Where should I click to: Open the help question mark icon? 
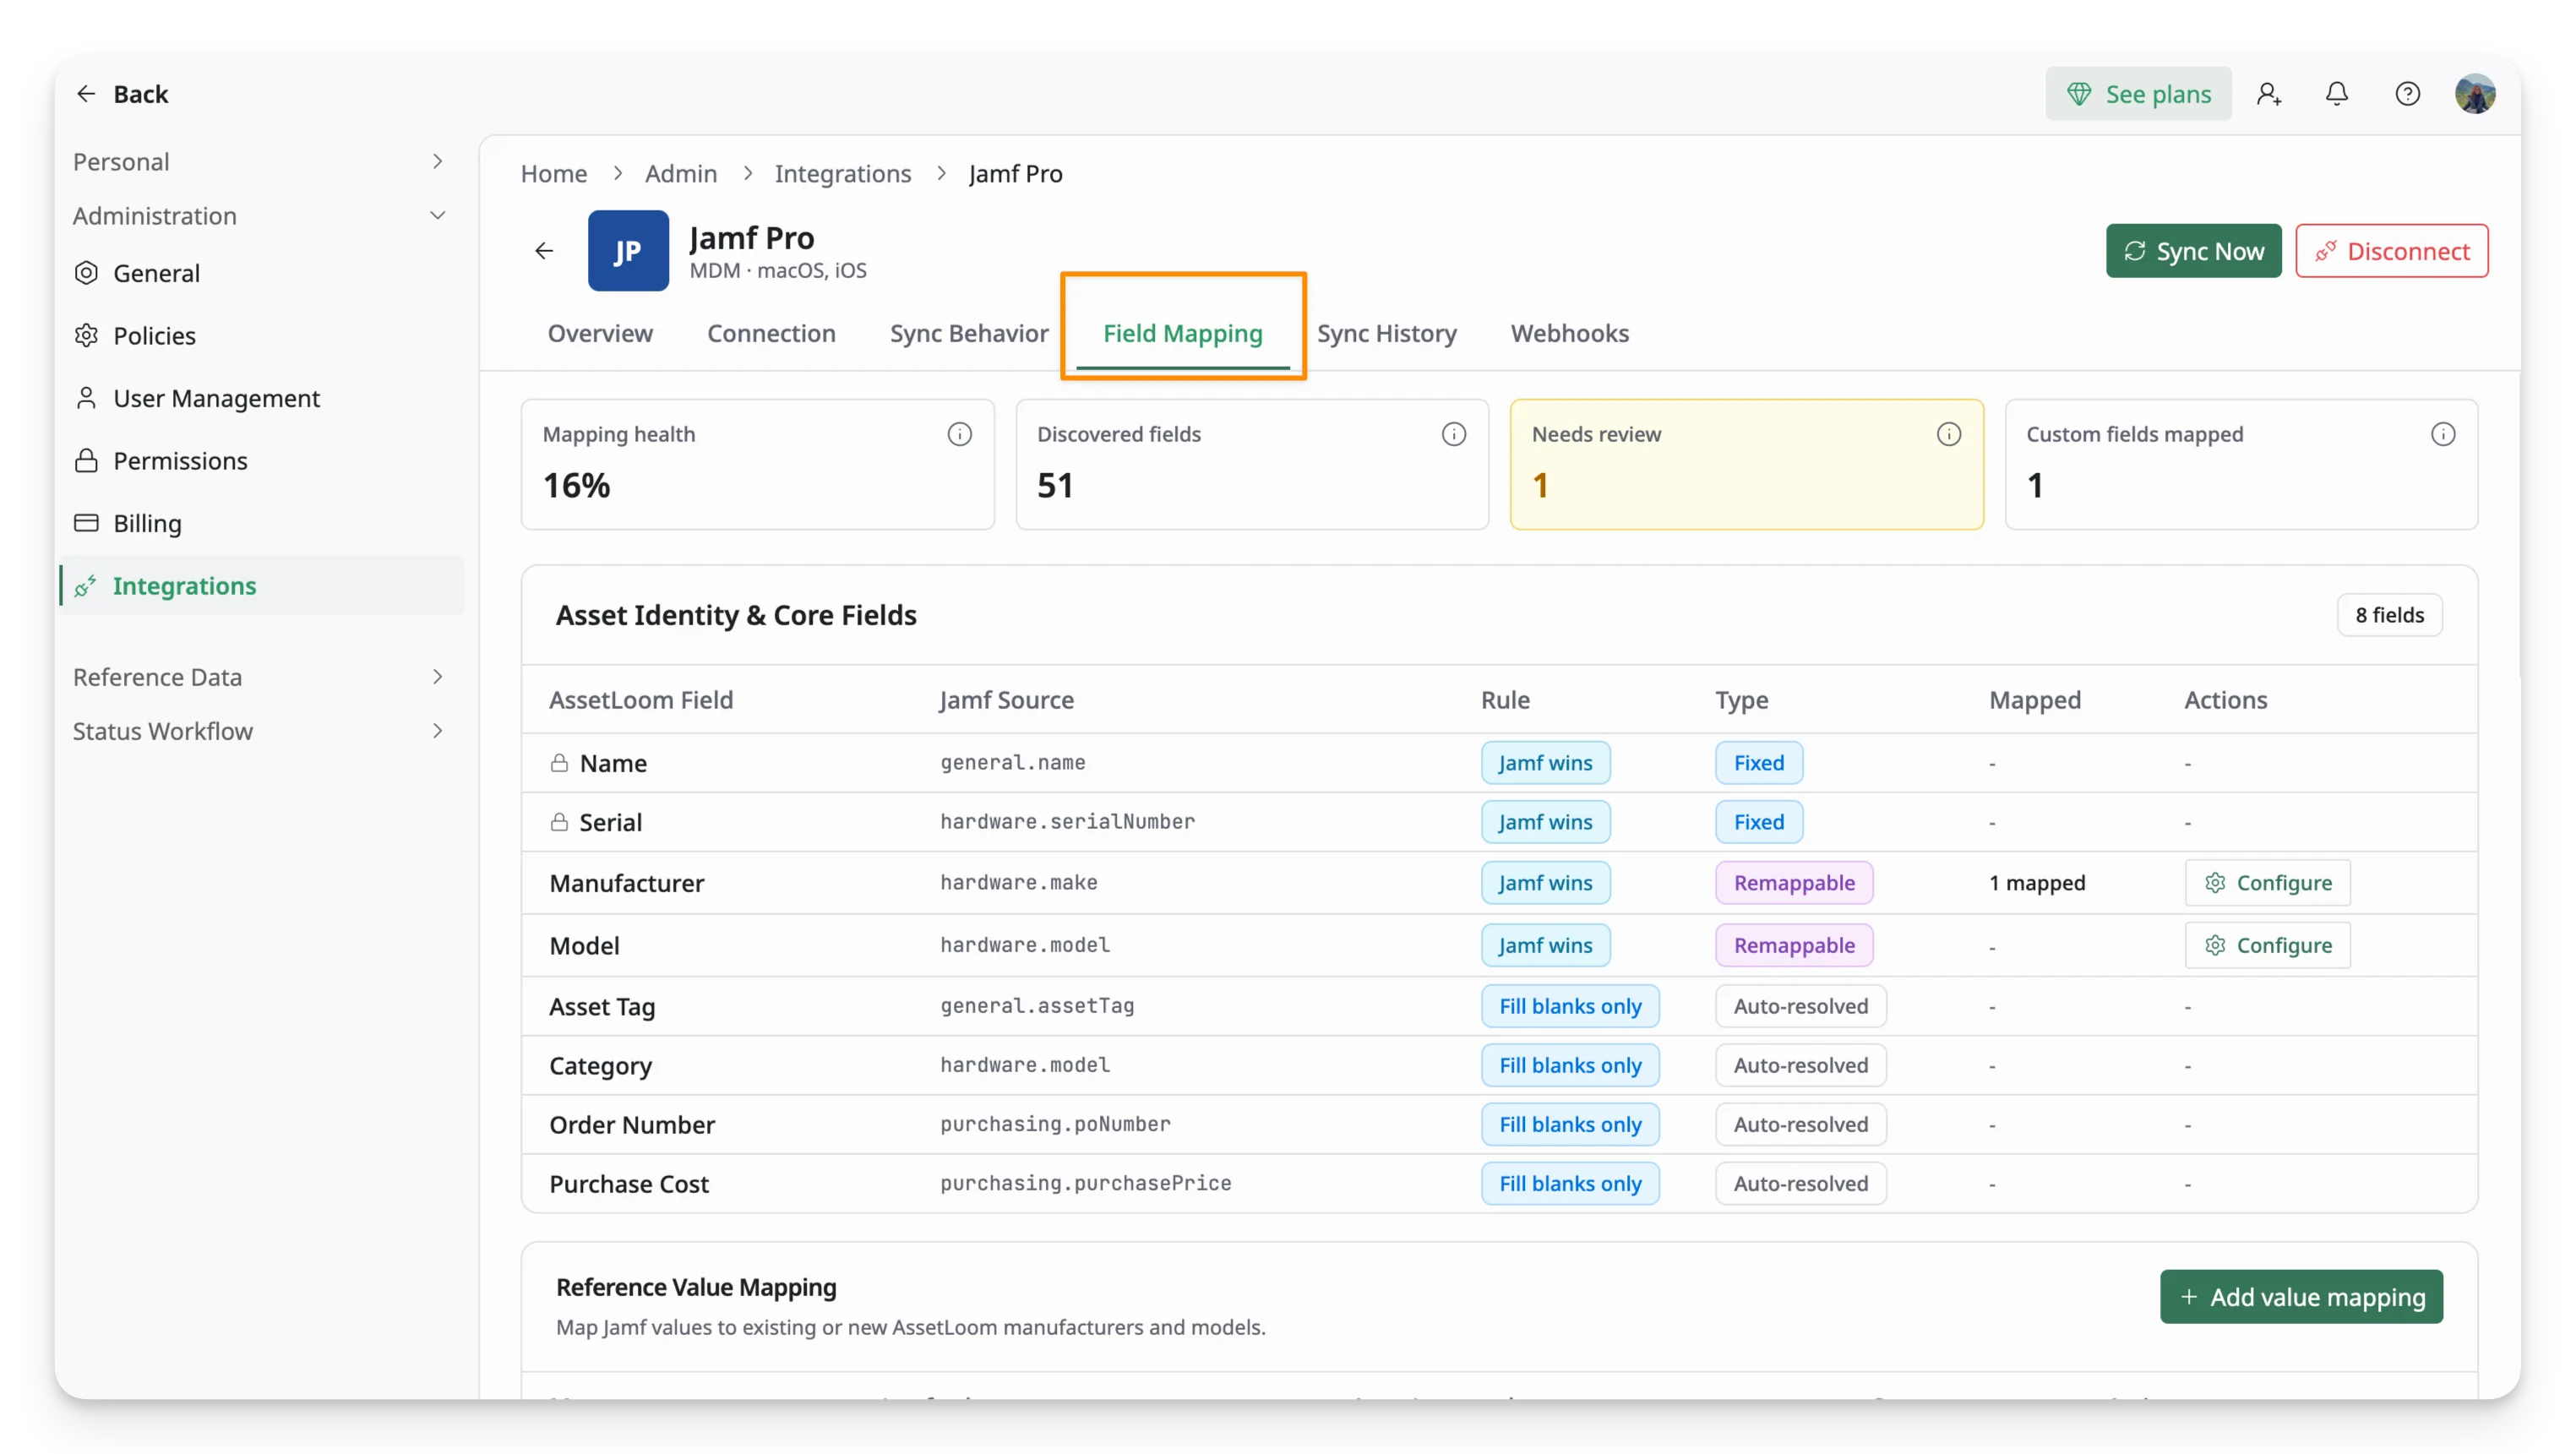(x=2407, y=94)
